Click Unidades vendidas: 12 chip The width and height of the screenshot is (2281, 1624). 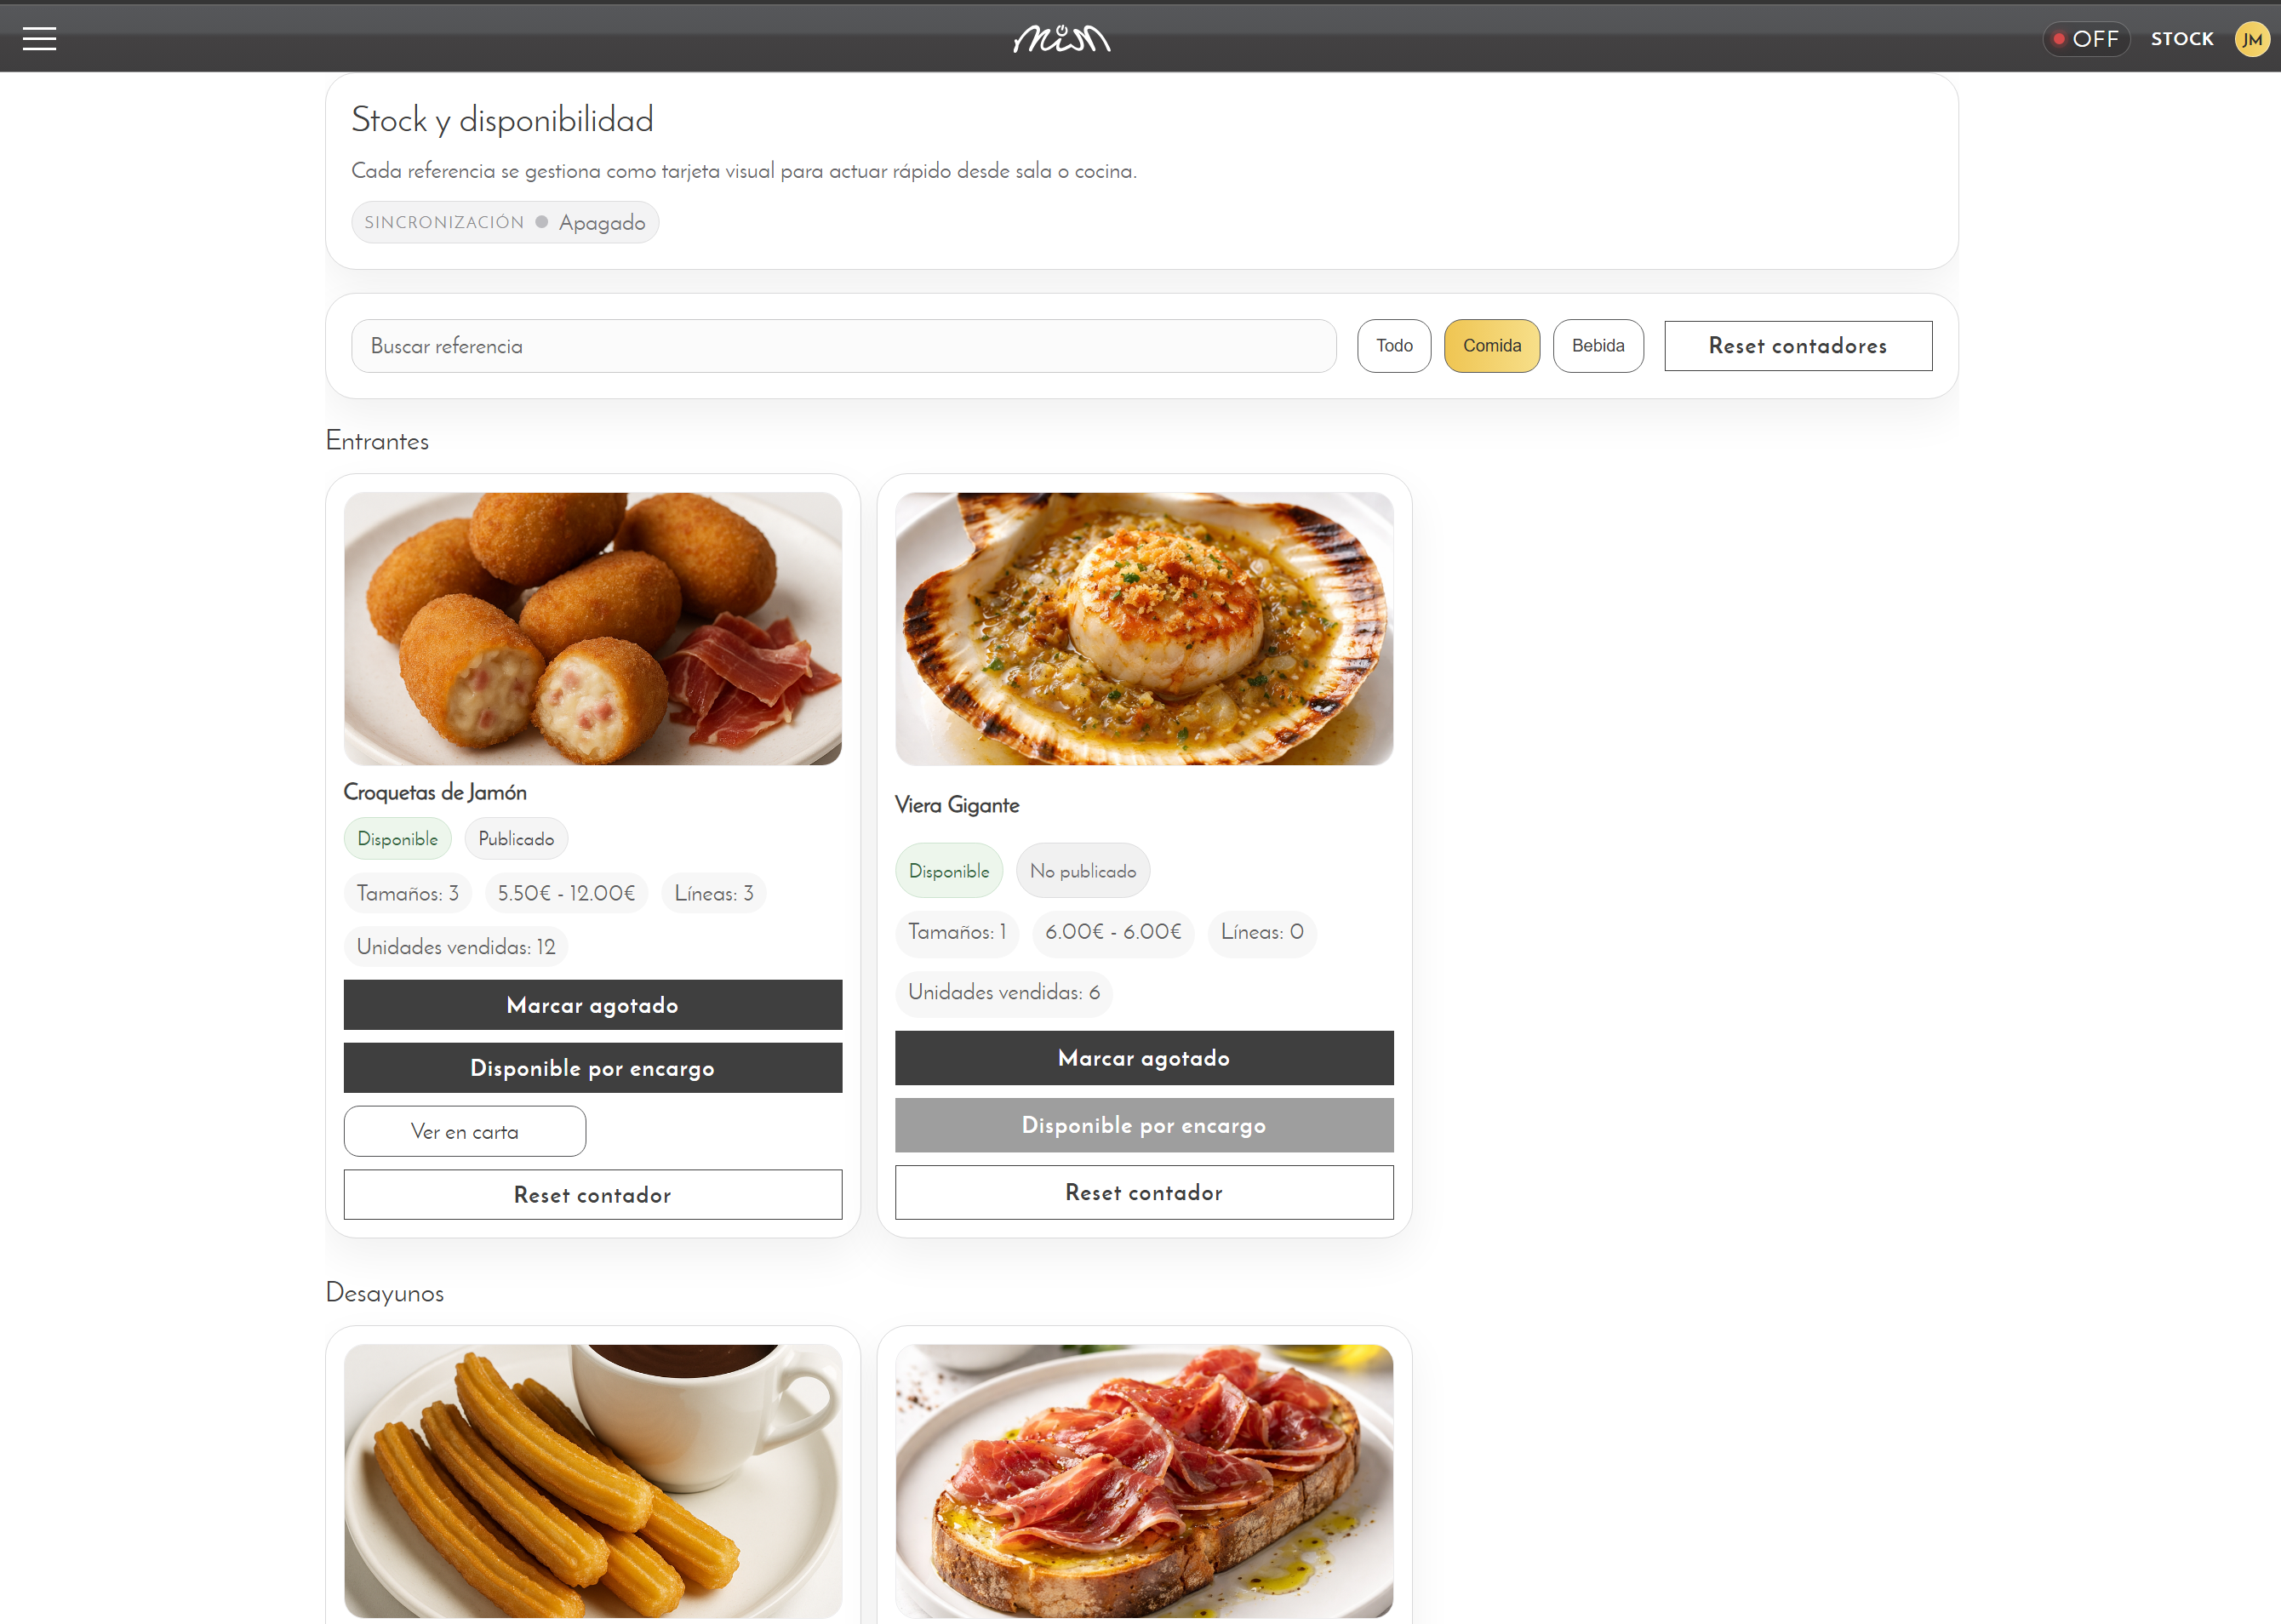tap(456, 947)
